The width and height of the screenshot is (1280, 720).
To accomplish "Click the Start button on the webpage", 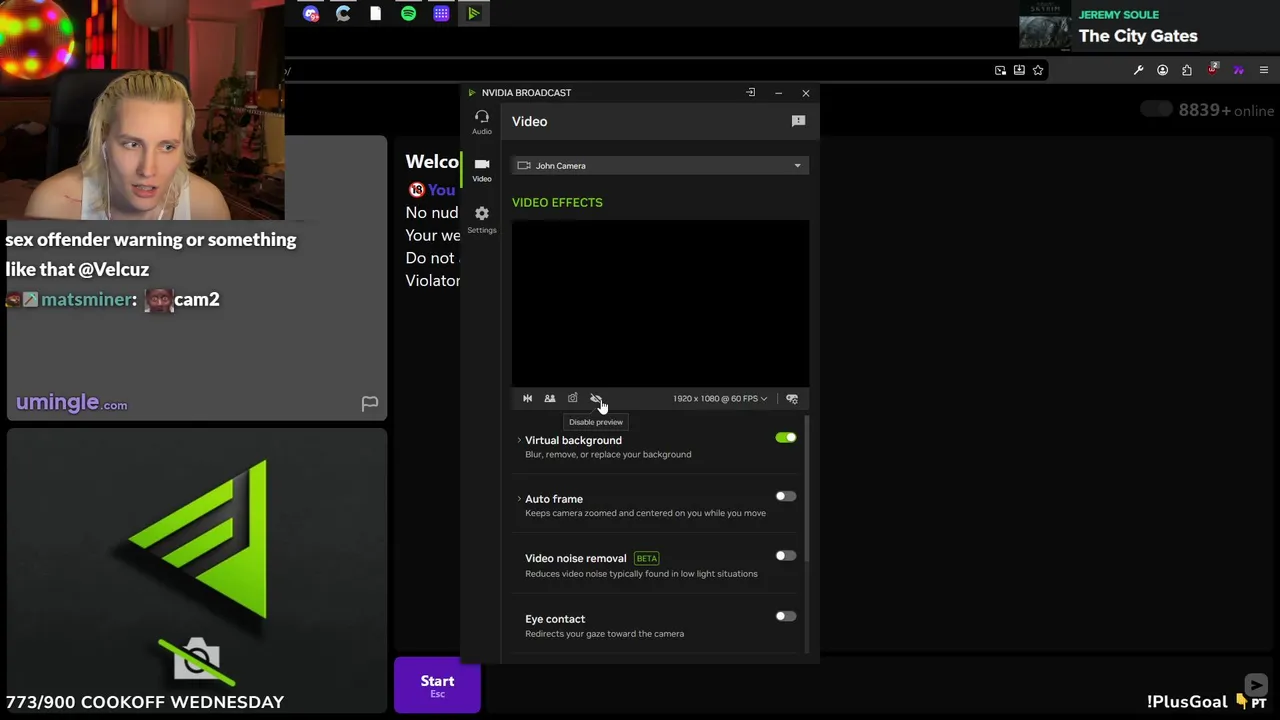I will (437, 685).
